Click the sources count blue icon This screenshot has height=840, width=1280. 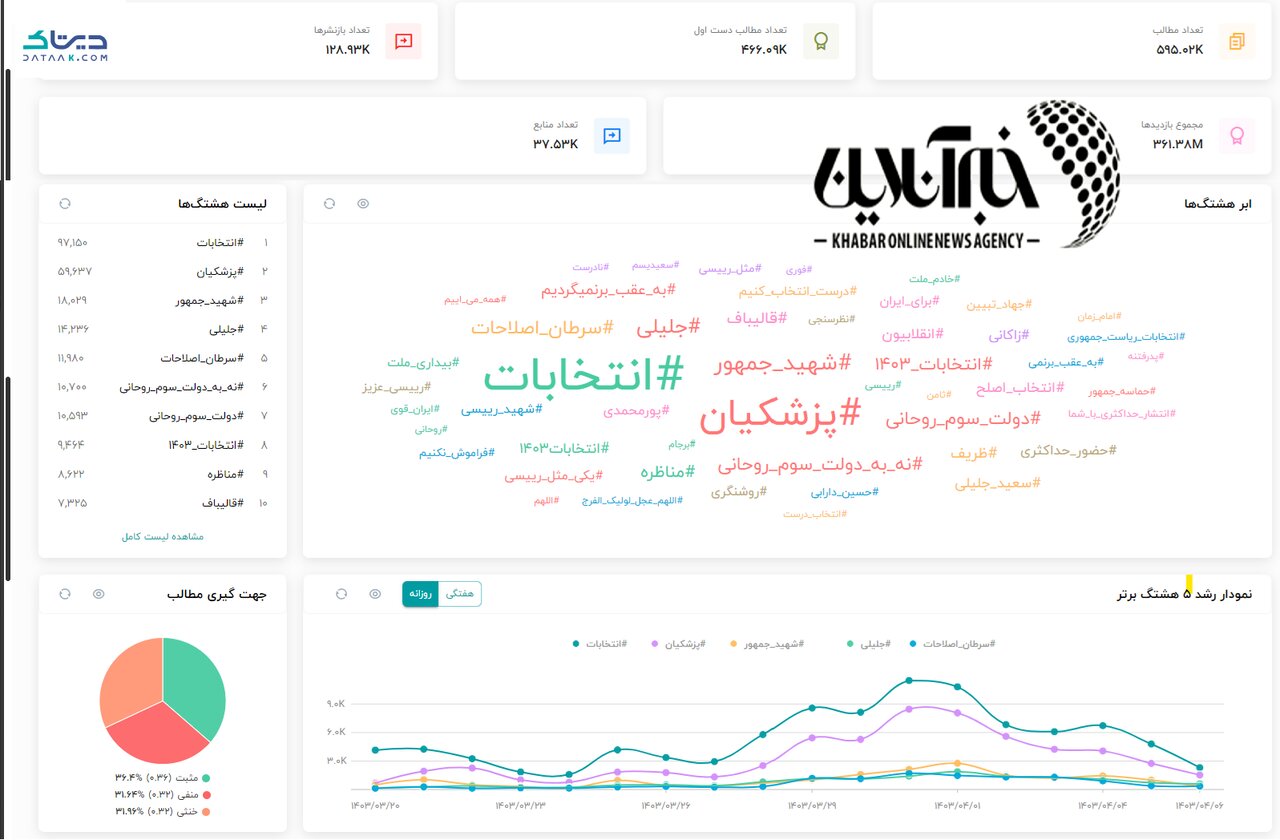[611, 135]
